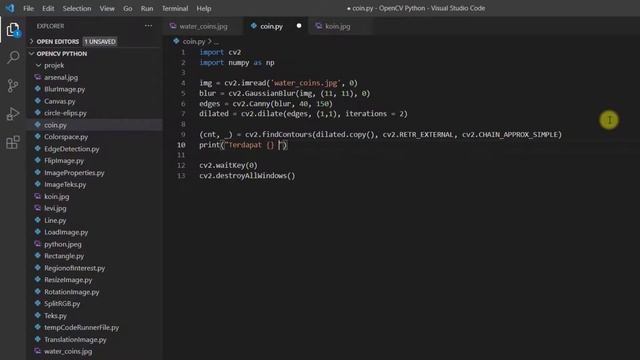Open the Help menu
Image resolution: width=640 pixels, height=360 pixels.
tap(204, 8)
